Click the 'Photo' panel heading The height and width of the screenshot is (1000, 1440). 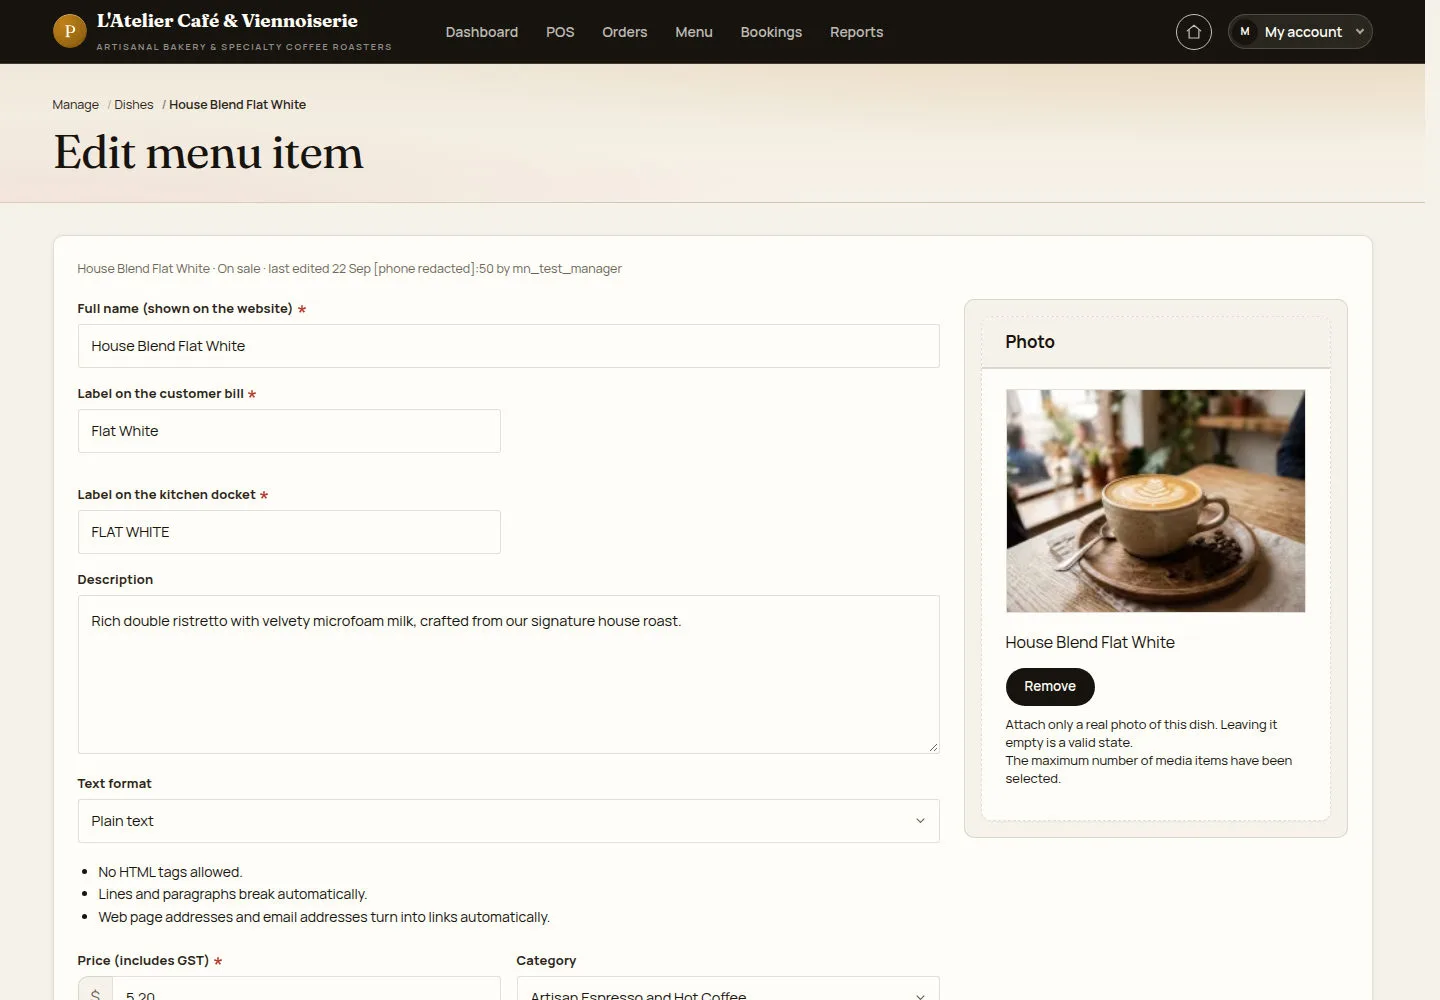click(1030, 342)
